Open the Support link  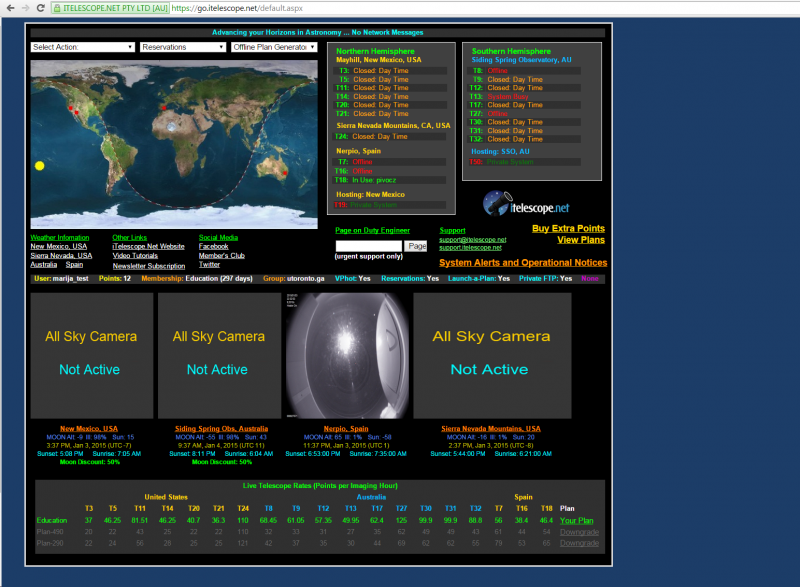point(452,231)
